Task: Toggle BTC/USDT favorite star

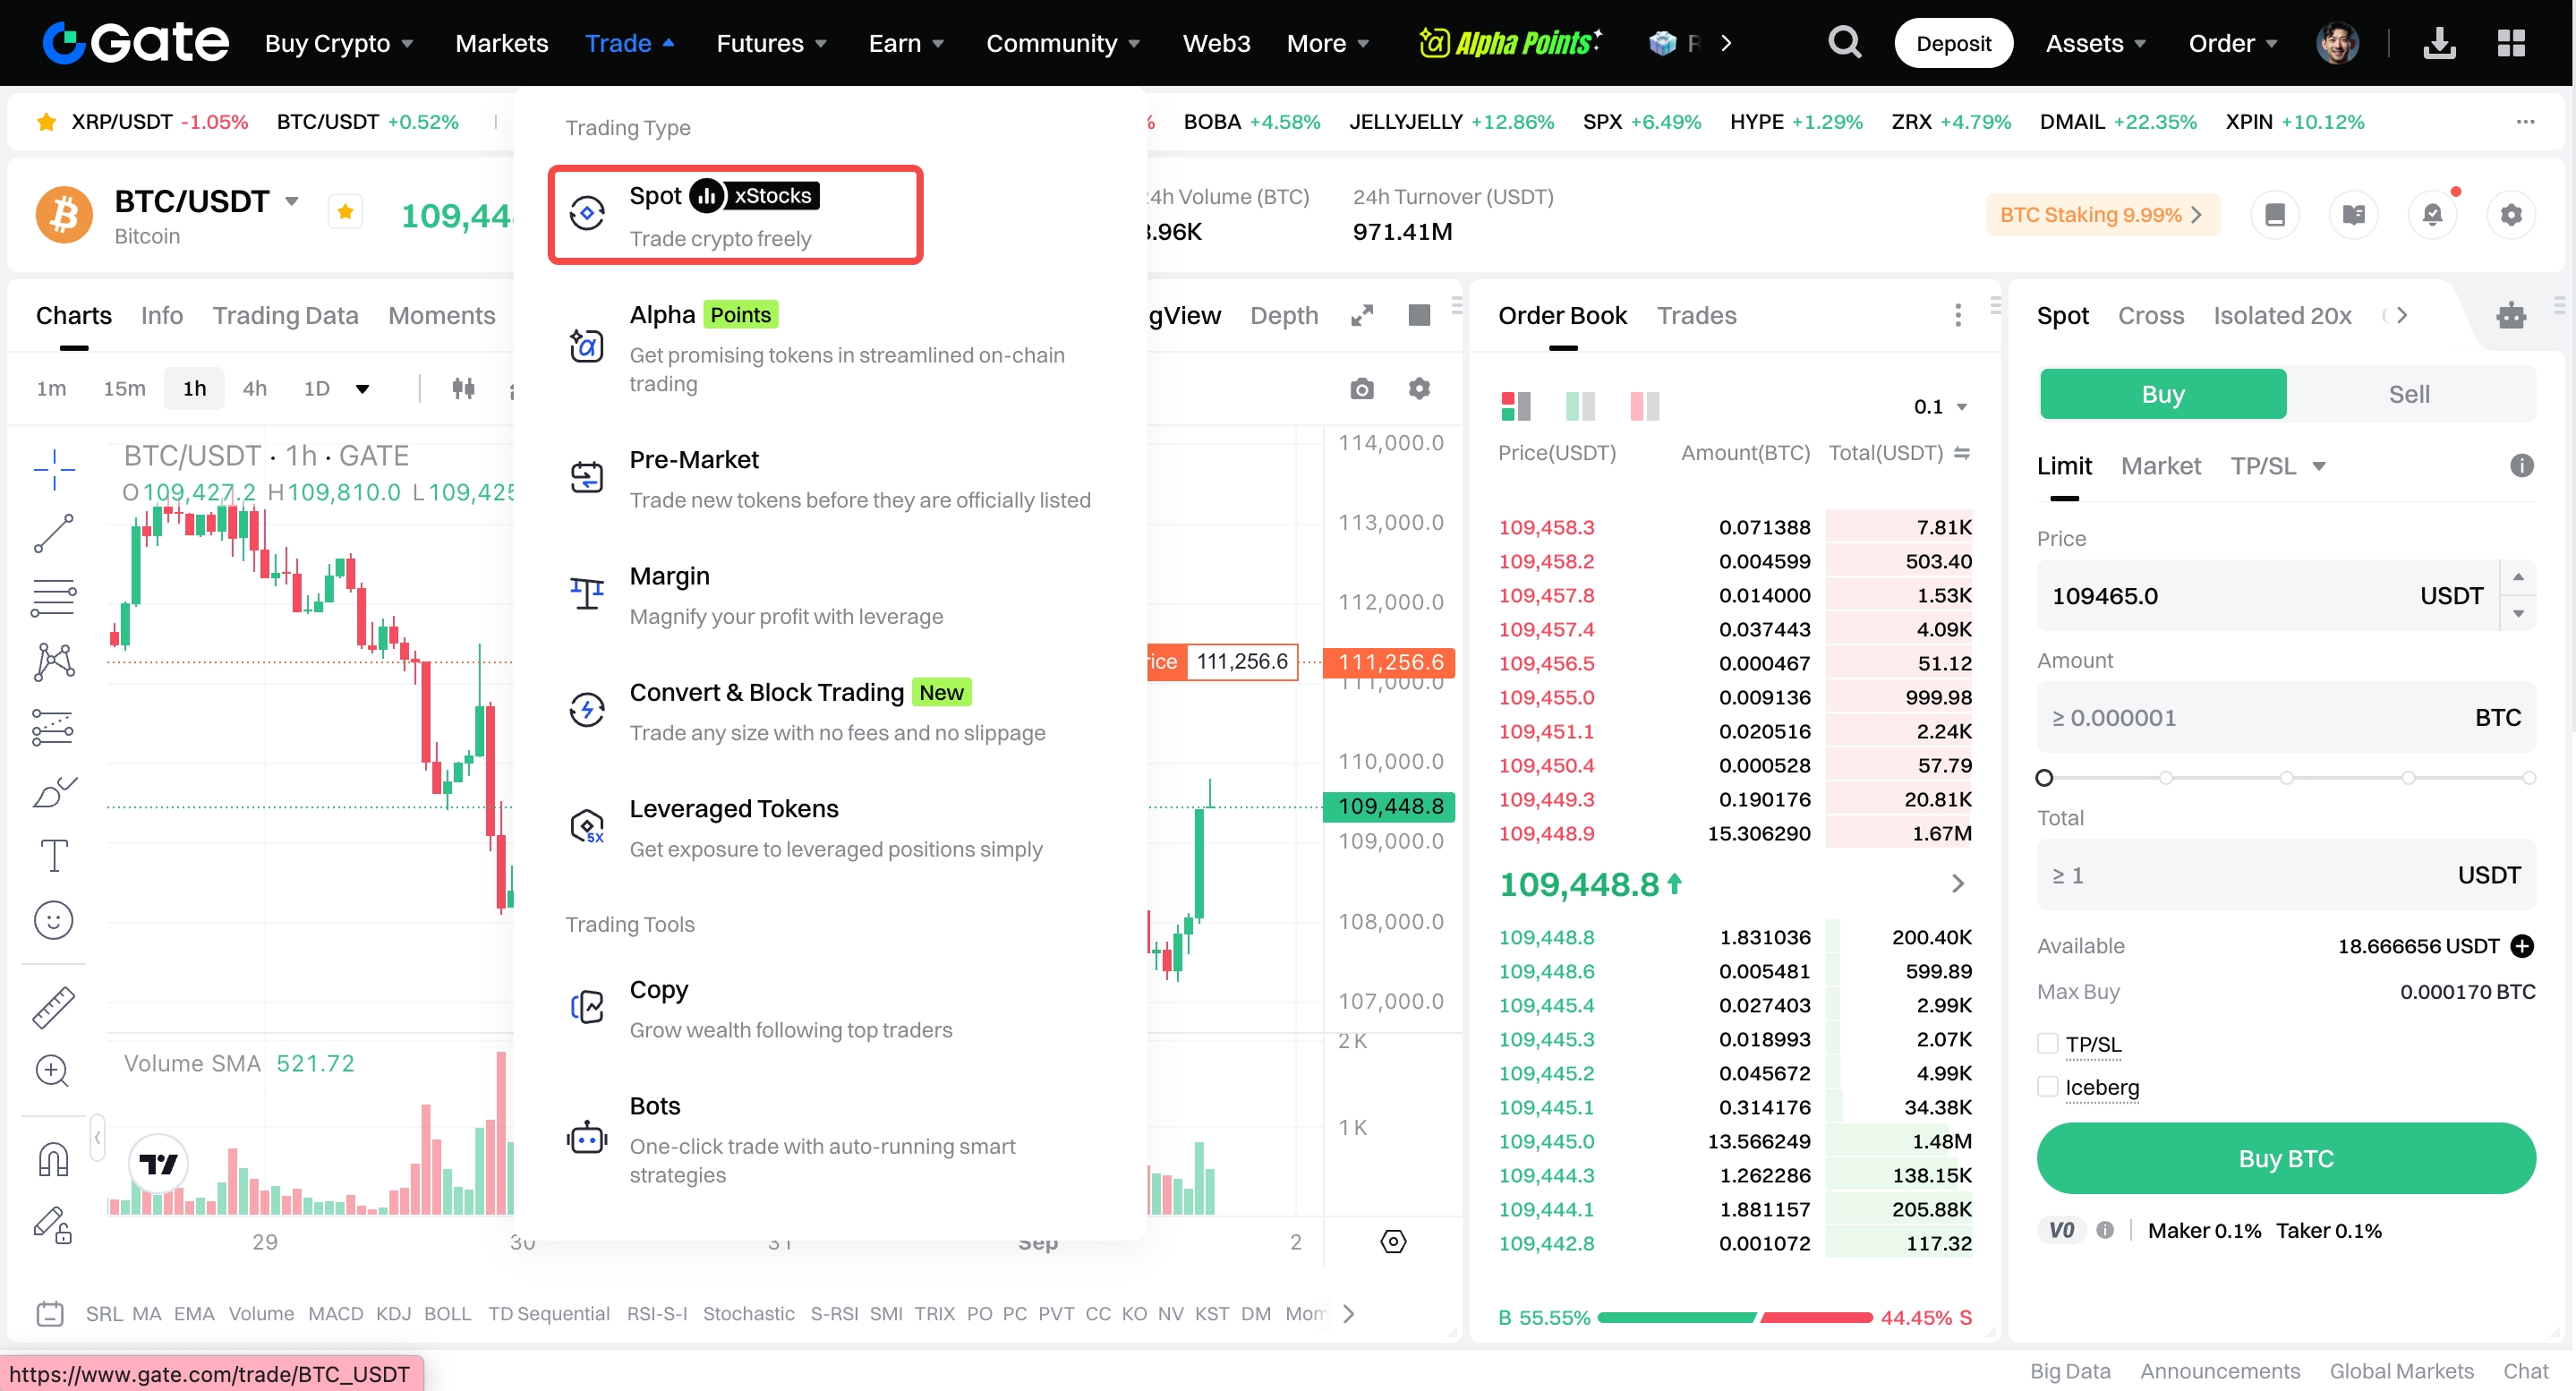Action: click(x=345, y=212)
